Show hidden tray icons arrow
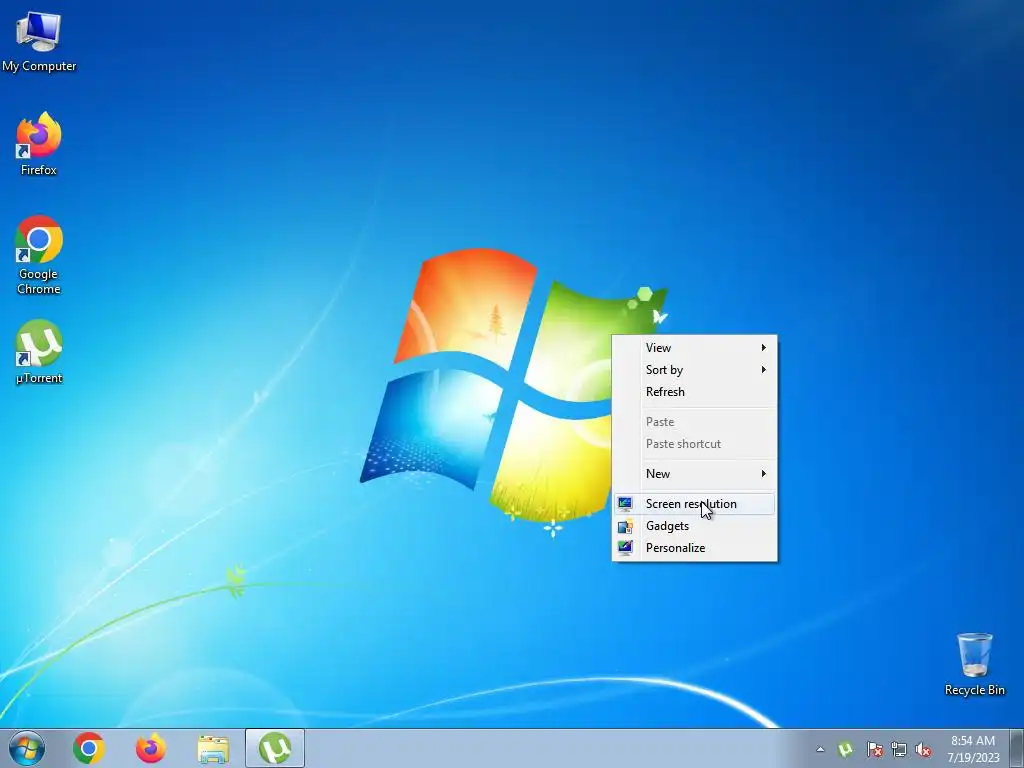This screenshot has height=768, width=1024. pos(820,749)
